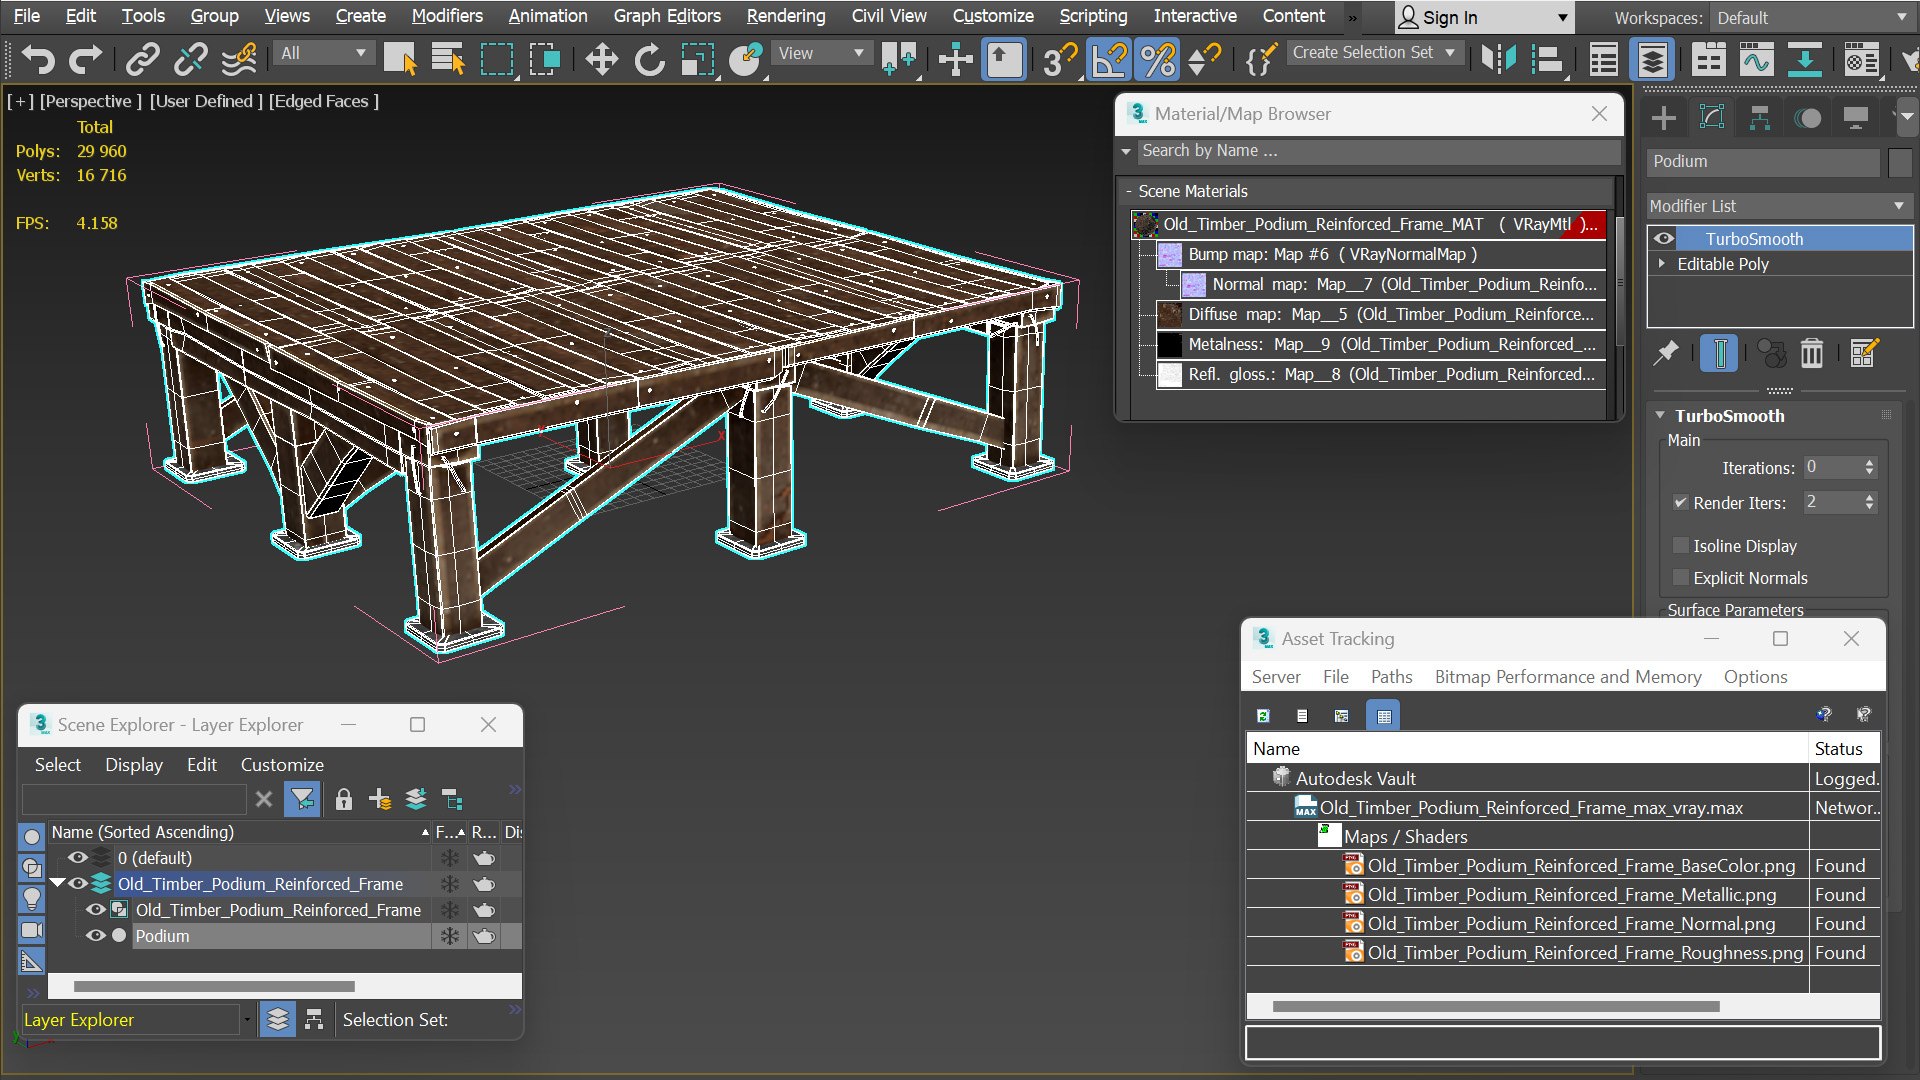Image resolution: width=1920 pixels, height=1080 pixels.
Task: Choose the Select and Rotate tool
Action: (649, 60)
